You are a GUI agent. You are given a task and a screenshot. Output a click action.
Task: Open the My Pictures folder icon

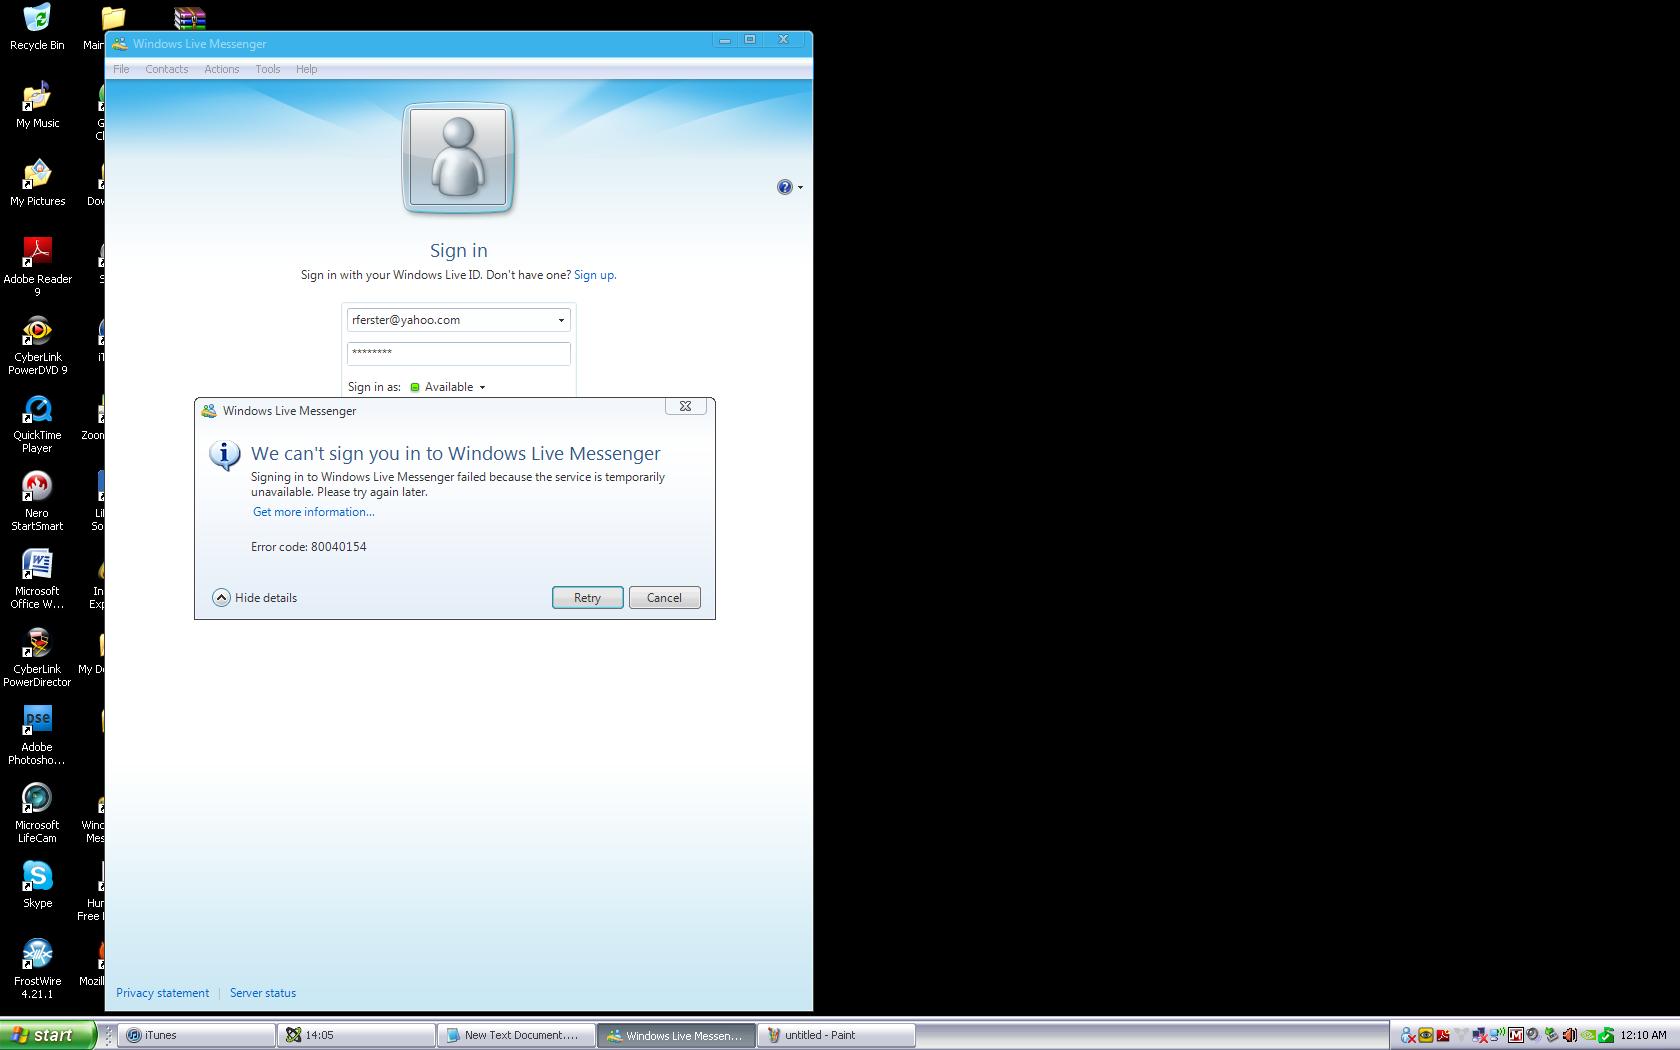point(37,174)
